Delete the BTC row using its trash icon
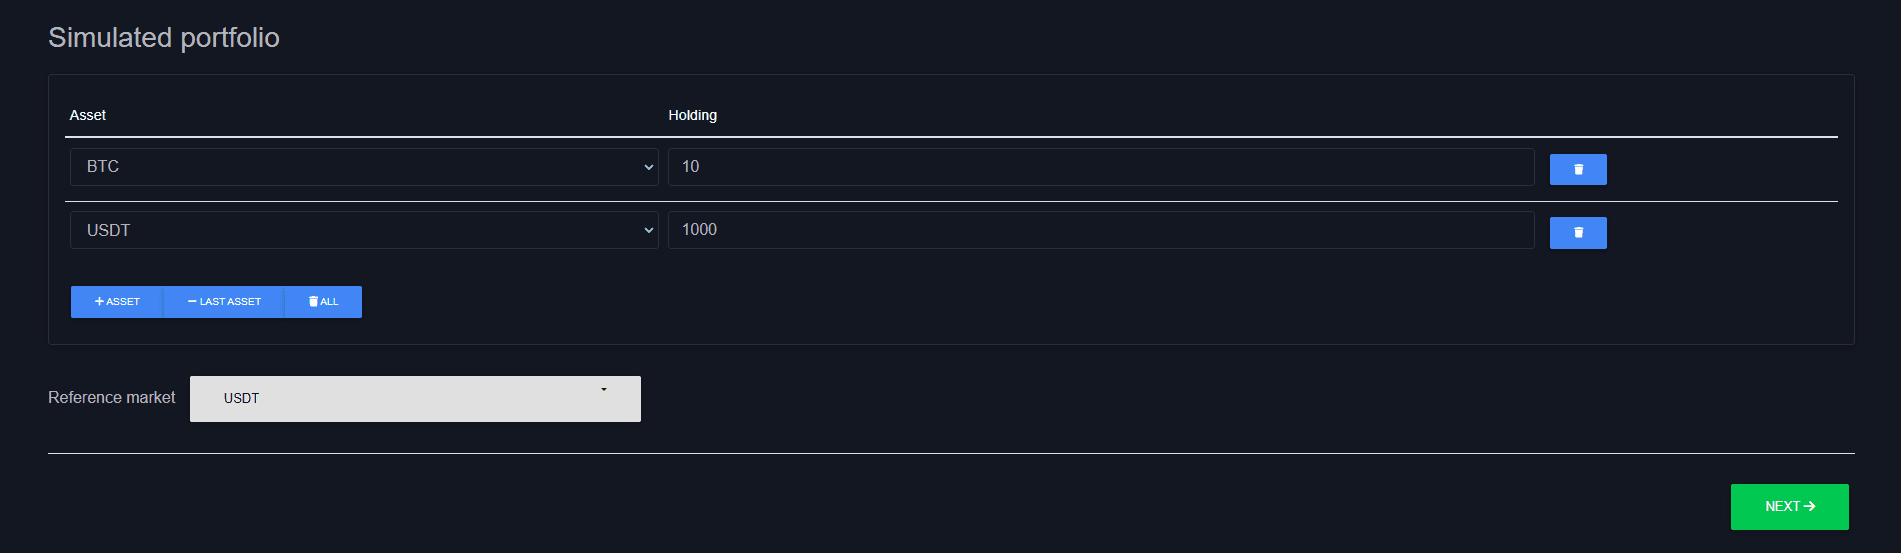Viewport: 1901px width, 553px height. click(x=1578, y=170)
